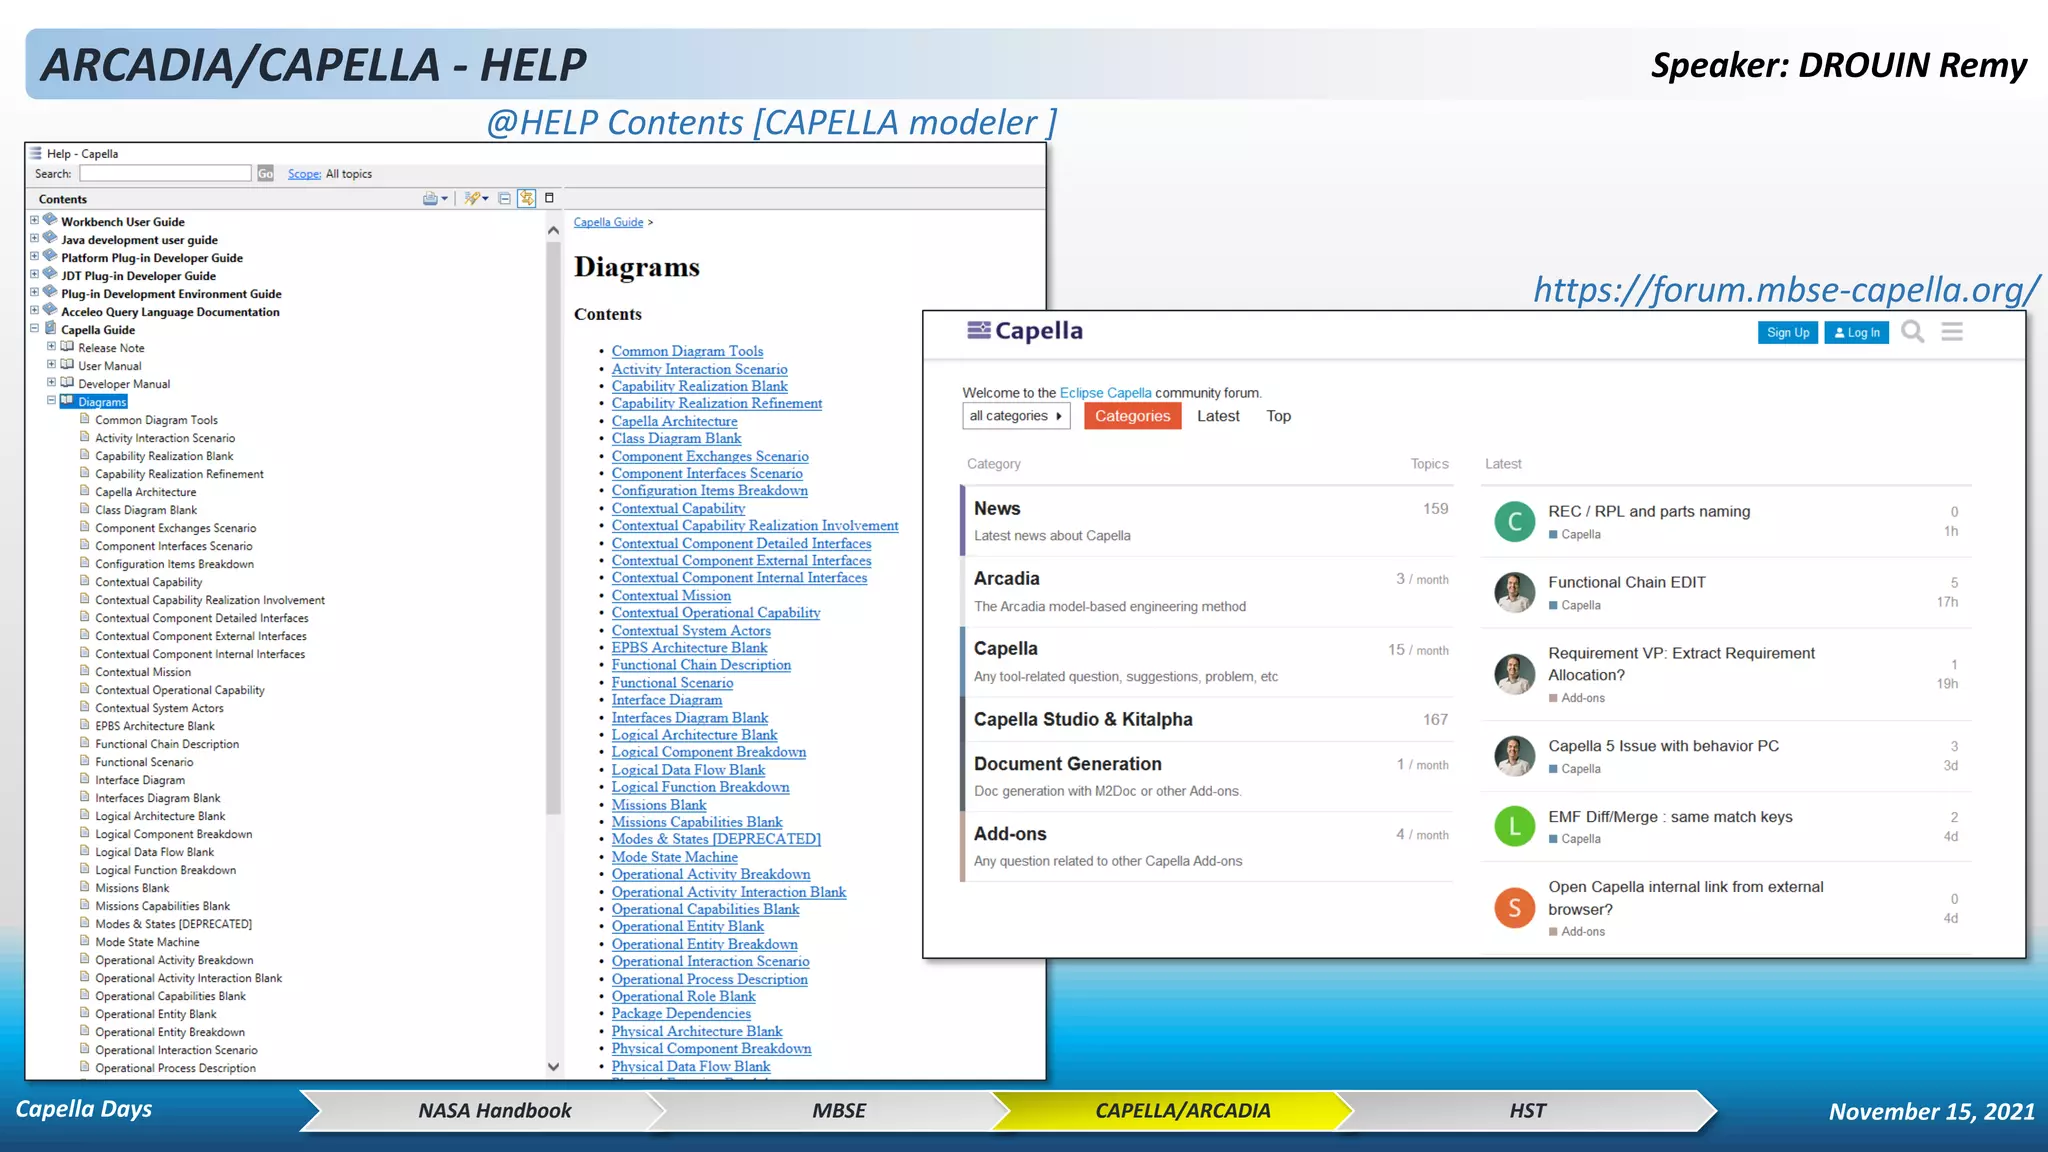
Task: Click the Capella Guide breadcrumb link
Action: (x=608, y=222)
